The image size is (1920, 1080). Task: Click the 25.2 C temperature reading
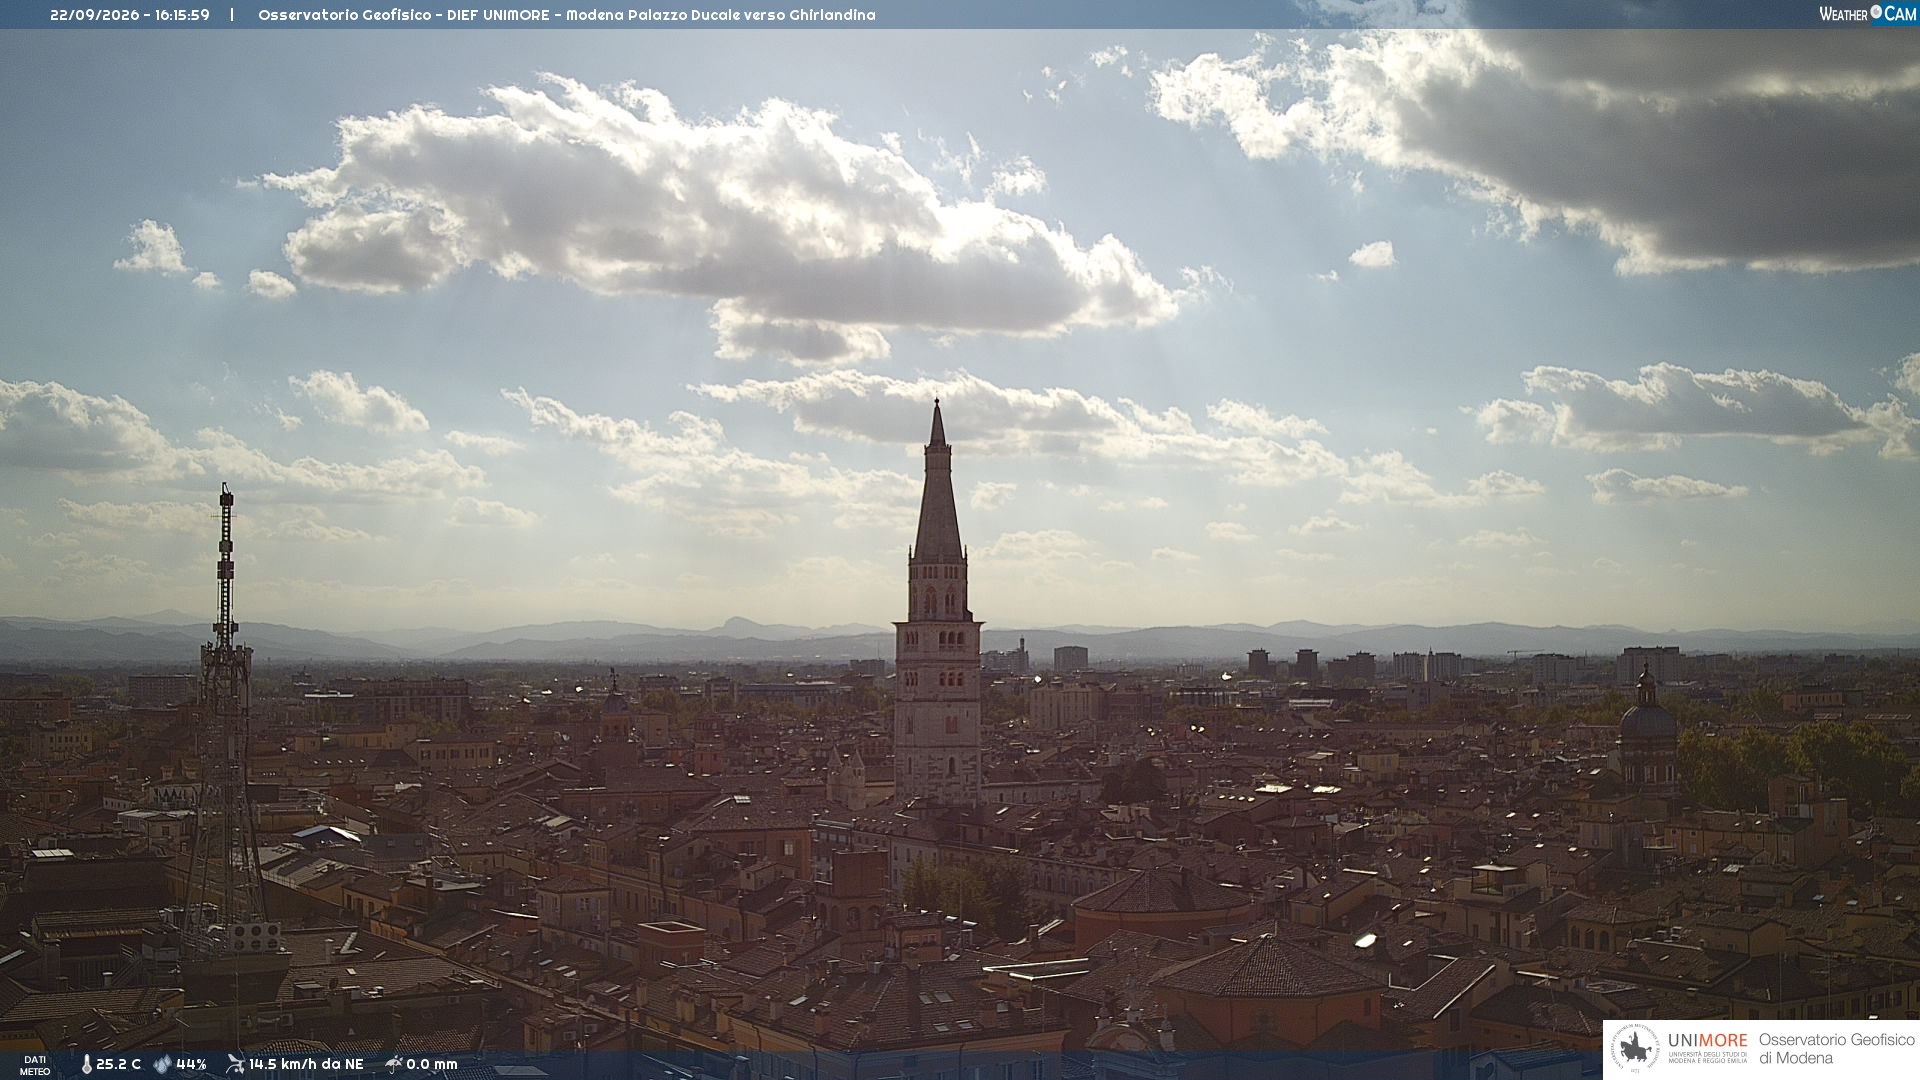click(118, 1064)
